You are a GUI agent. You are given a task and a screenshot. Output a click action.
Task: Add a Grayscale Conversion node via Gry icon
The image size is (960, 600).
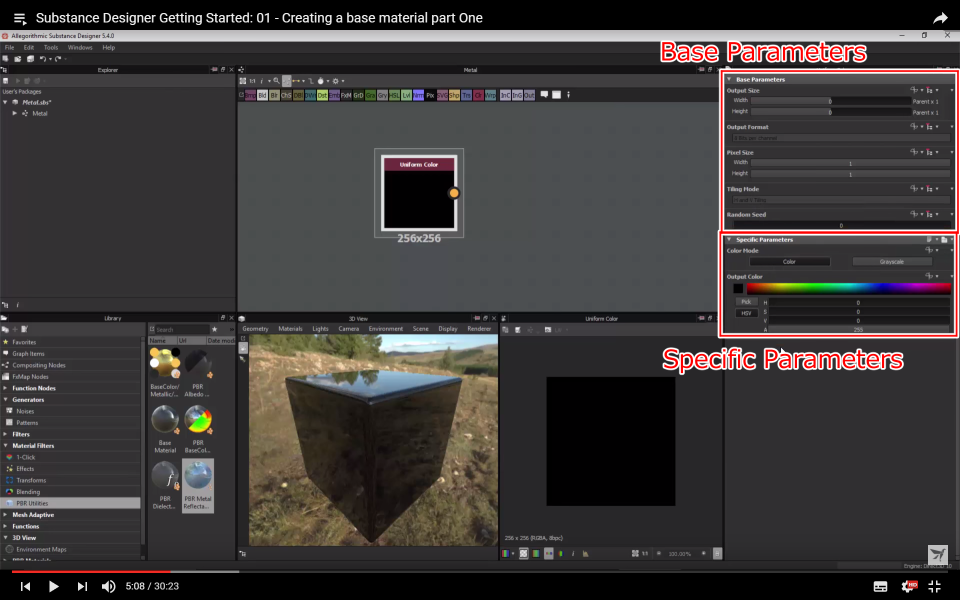coord(382,96)
